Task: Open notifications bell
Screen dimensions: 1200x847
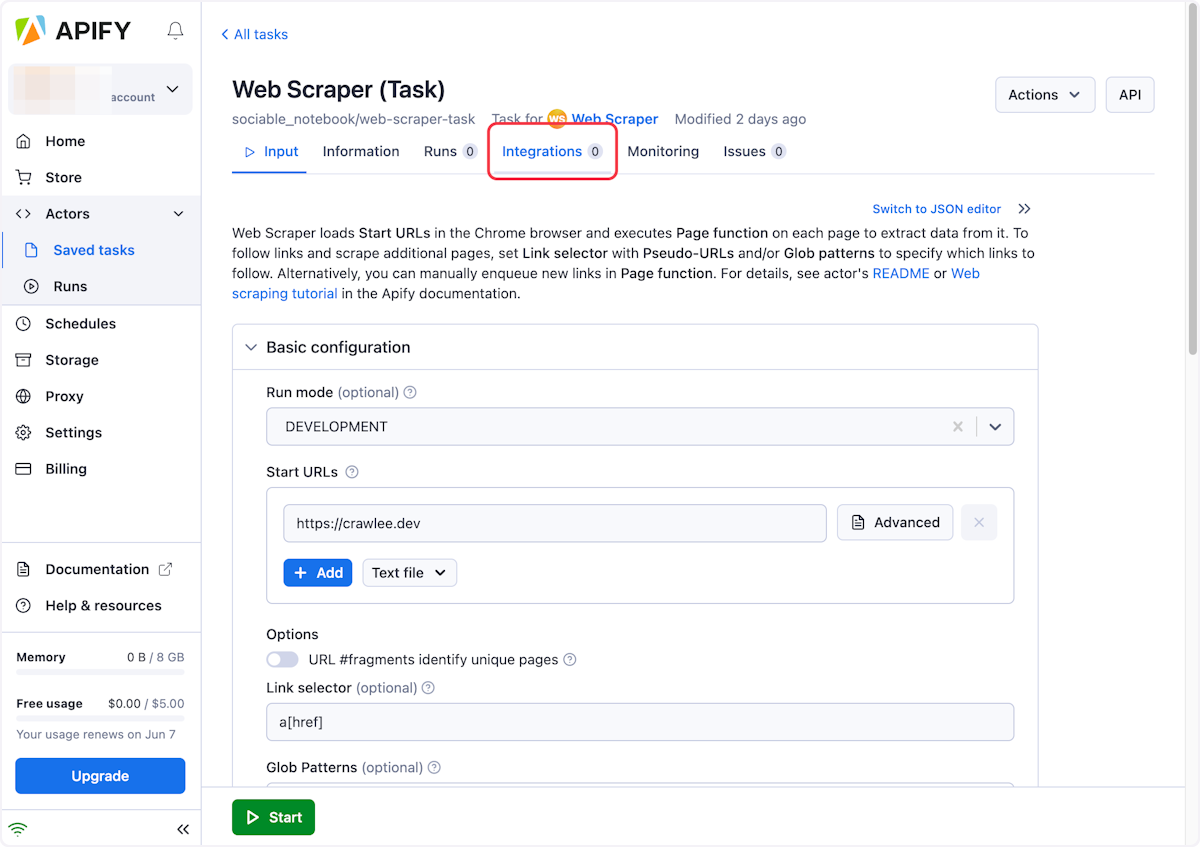Action: [x=175, y=31]
